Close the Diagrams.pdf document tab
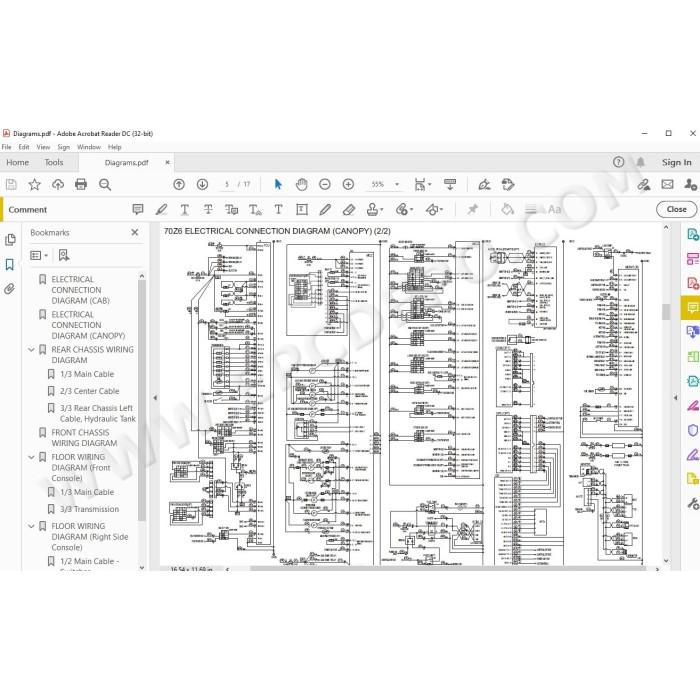The image size is (700, 700). [167, 162]
